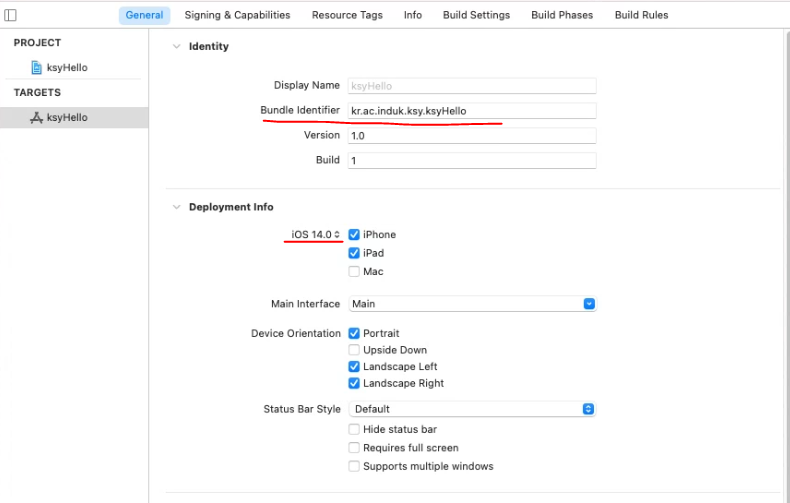
Task: Collapse the Identity section
Action: pos(176,46)
